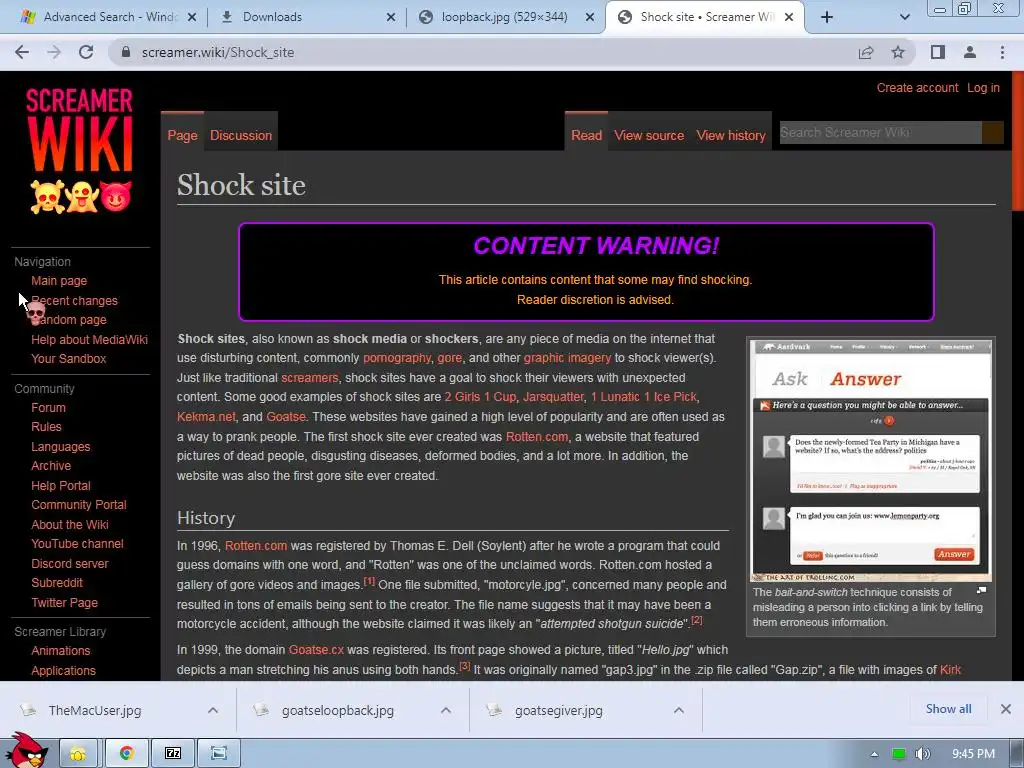Open Chrome from the taskbar

tap(126, 754)
